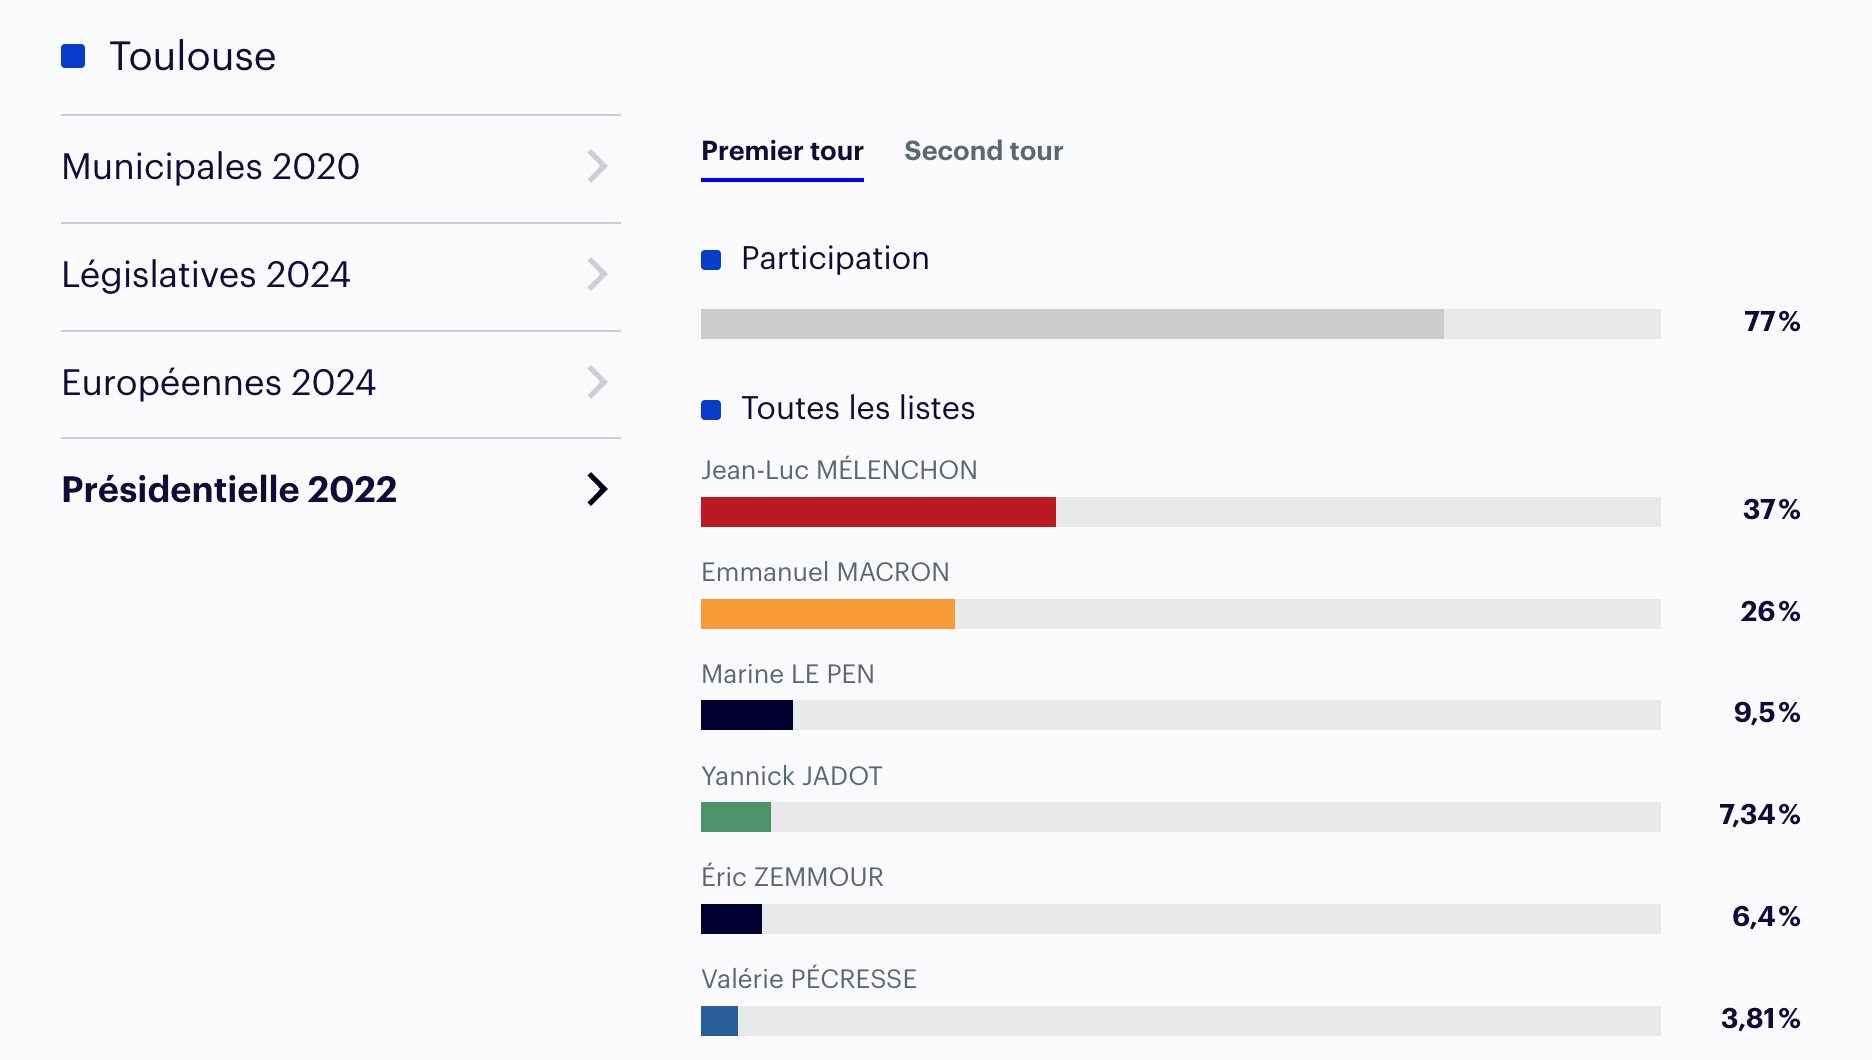This screenshot has height=1060, width=1872.
Task: Click Yannick Jadot's green result bar
Action: click(736, 817)
